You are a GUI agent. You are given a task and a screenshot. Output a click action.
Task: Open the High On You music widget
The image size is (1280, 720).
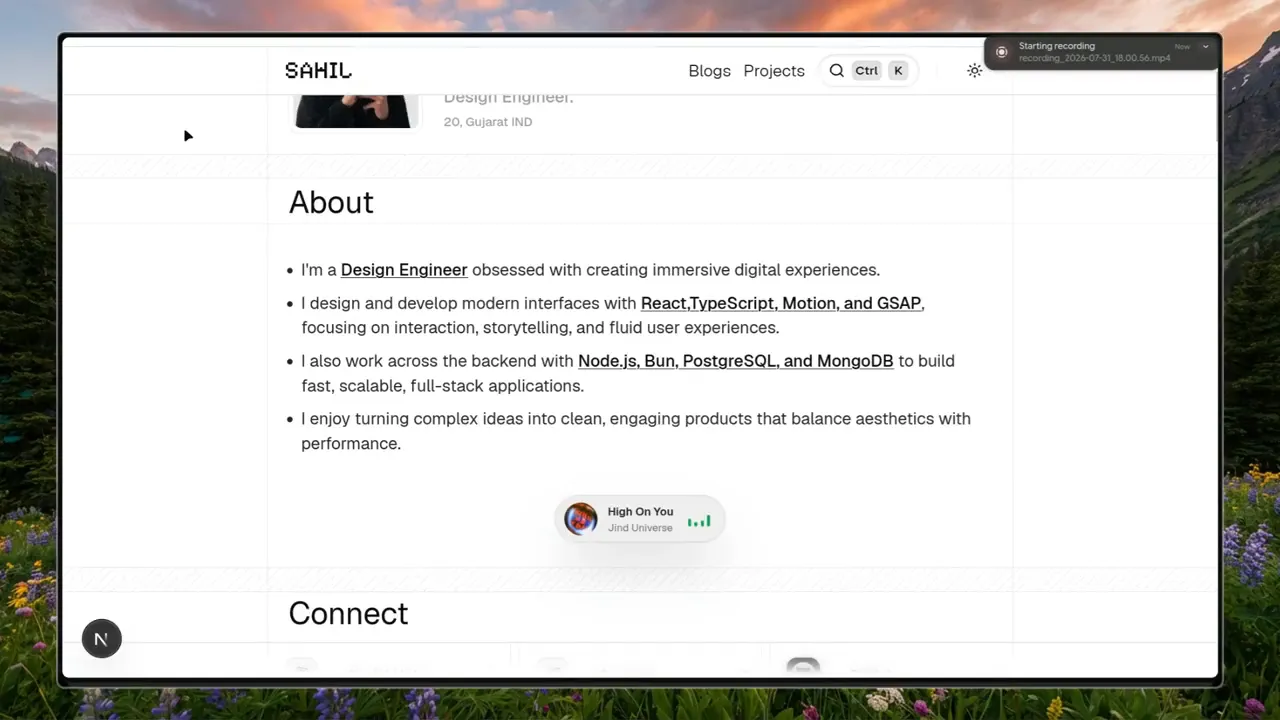pyautogui.click(x=640, y=519)
